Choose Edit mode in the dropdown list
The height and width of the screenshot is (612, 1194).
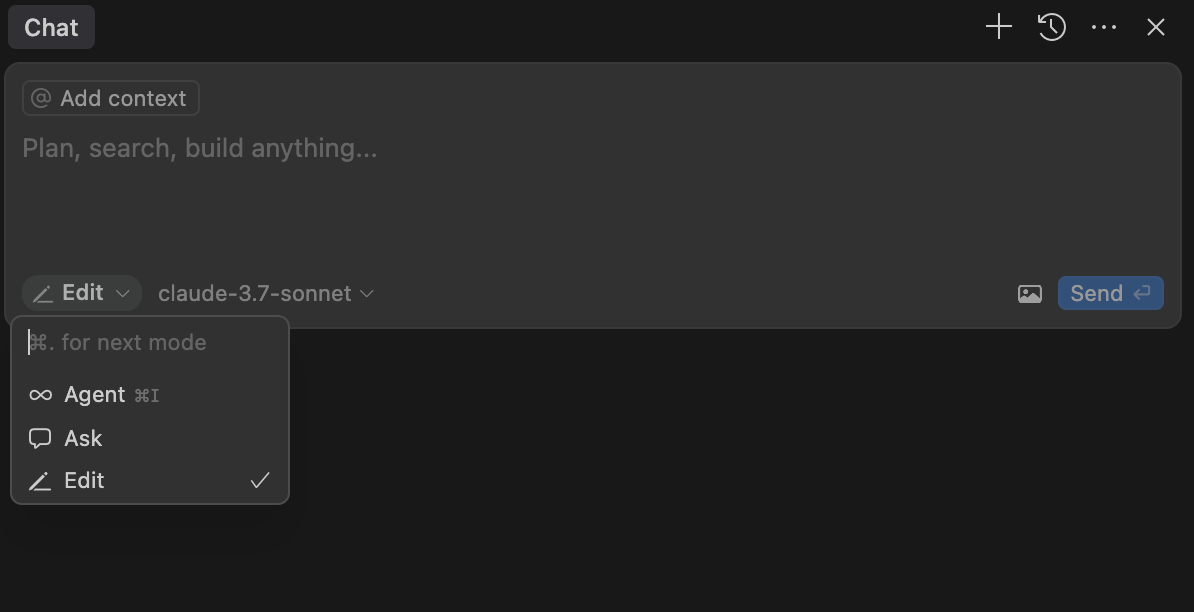coord(85,481)
